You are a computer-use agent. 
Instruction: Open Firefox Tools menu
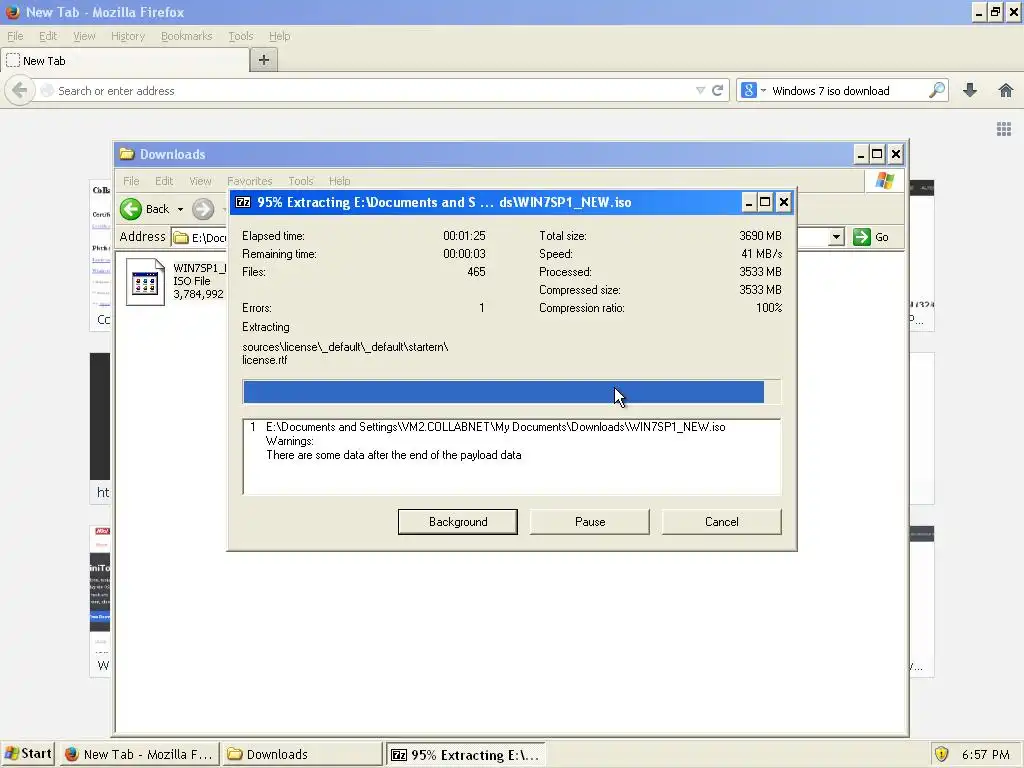click(240, 36)
